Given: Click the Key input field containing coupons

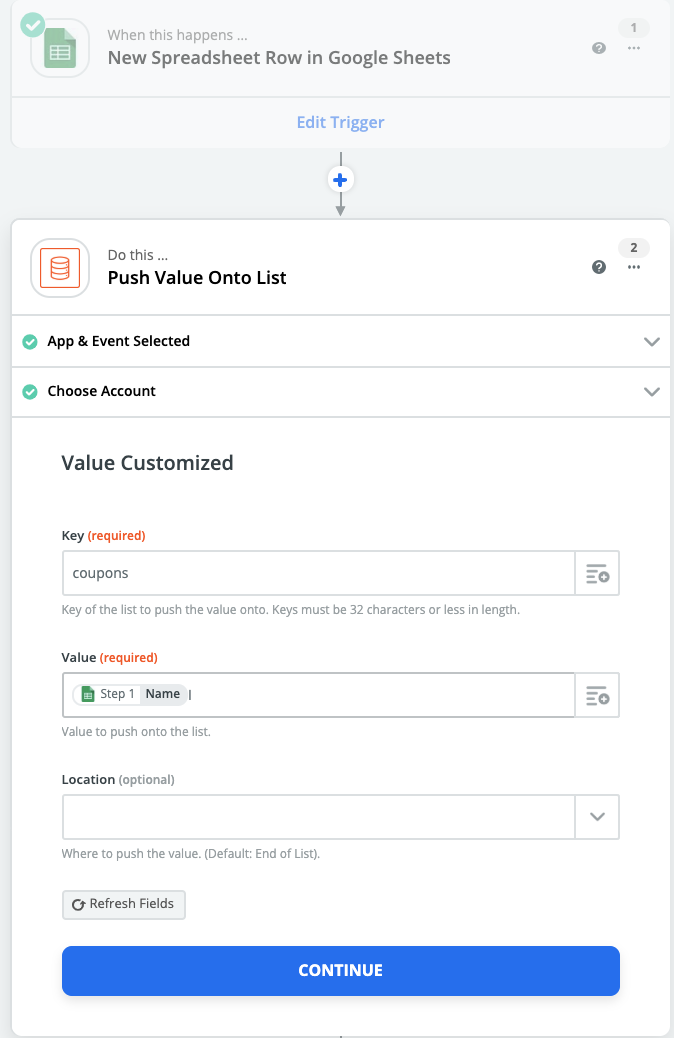Looking at the screenshot, I should pyautogui.click(x=318, y=574).
